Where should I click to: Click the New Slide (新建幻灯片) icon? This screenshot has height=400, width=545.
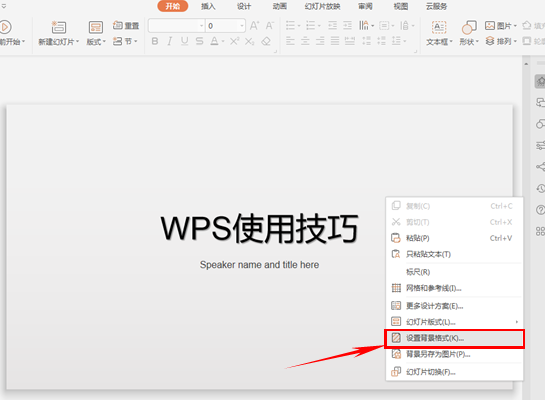click(x=58, y=27)
